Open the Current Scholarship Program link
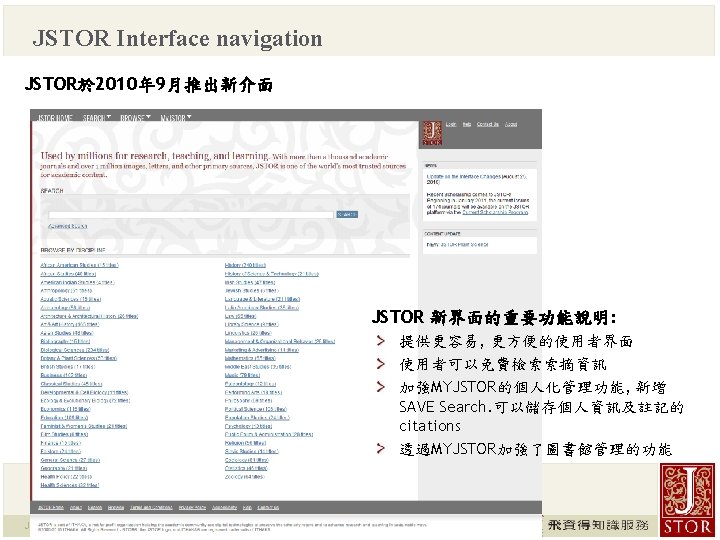 coord(495,213)
